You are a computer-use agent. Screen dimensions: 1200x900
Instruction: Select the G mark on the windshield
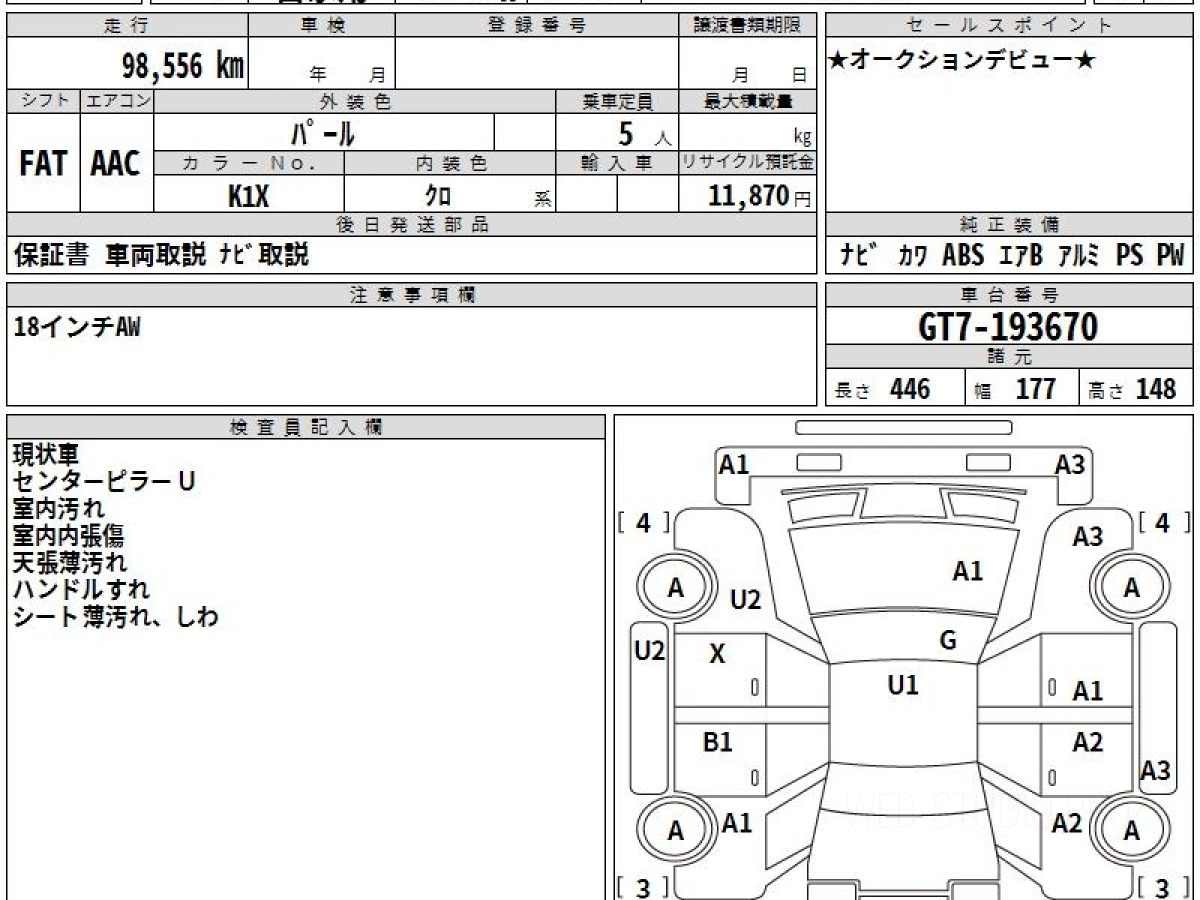pyautogui.click(x=948, y=641)
